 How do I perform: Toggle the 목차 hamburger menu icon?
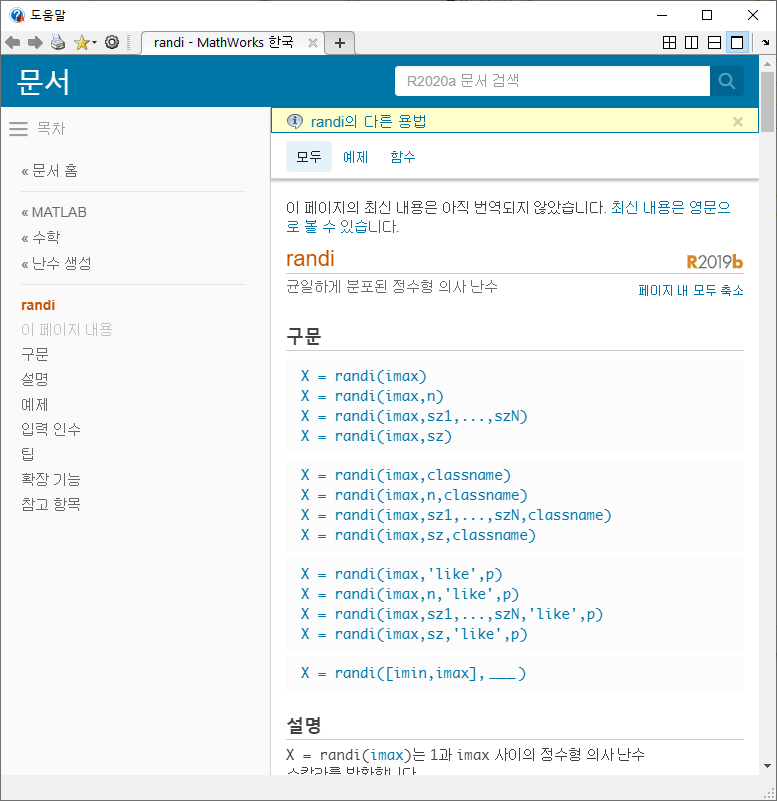pyautogui.click(x=18, y=129)
